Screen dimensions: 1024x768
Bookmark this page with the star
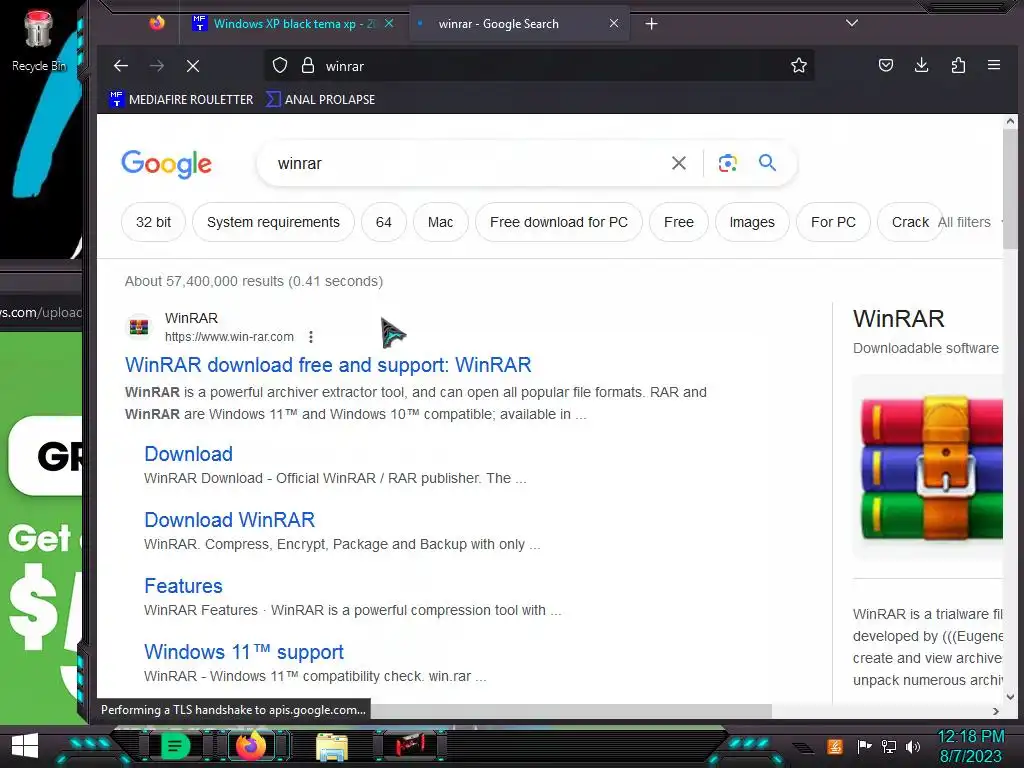(x=799, y=65)
